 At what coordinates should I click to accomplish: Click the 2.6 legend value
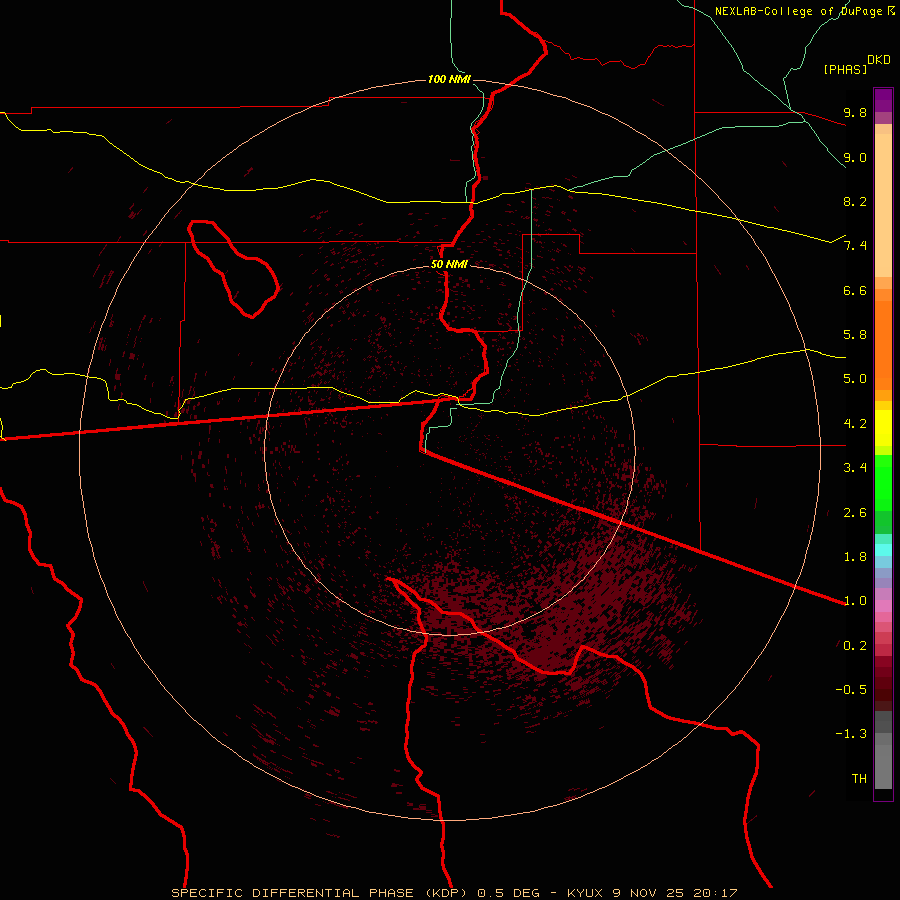coord(855,513)
